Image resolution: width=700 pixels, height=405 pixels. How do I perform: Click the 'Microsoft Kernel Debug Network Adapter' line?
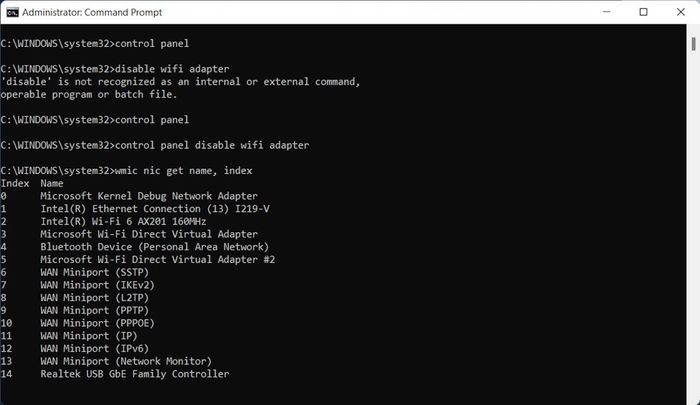click(x=149, y=196)
